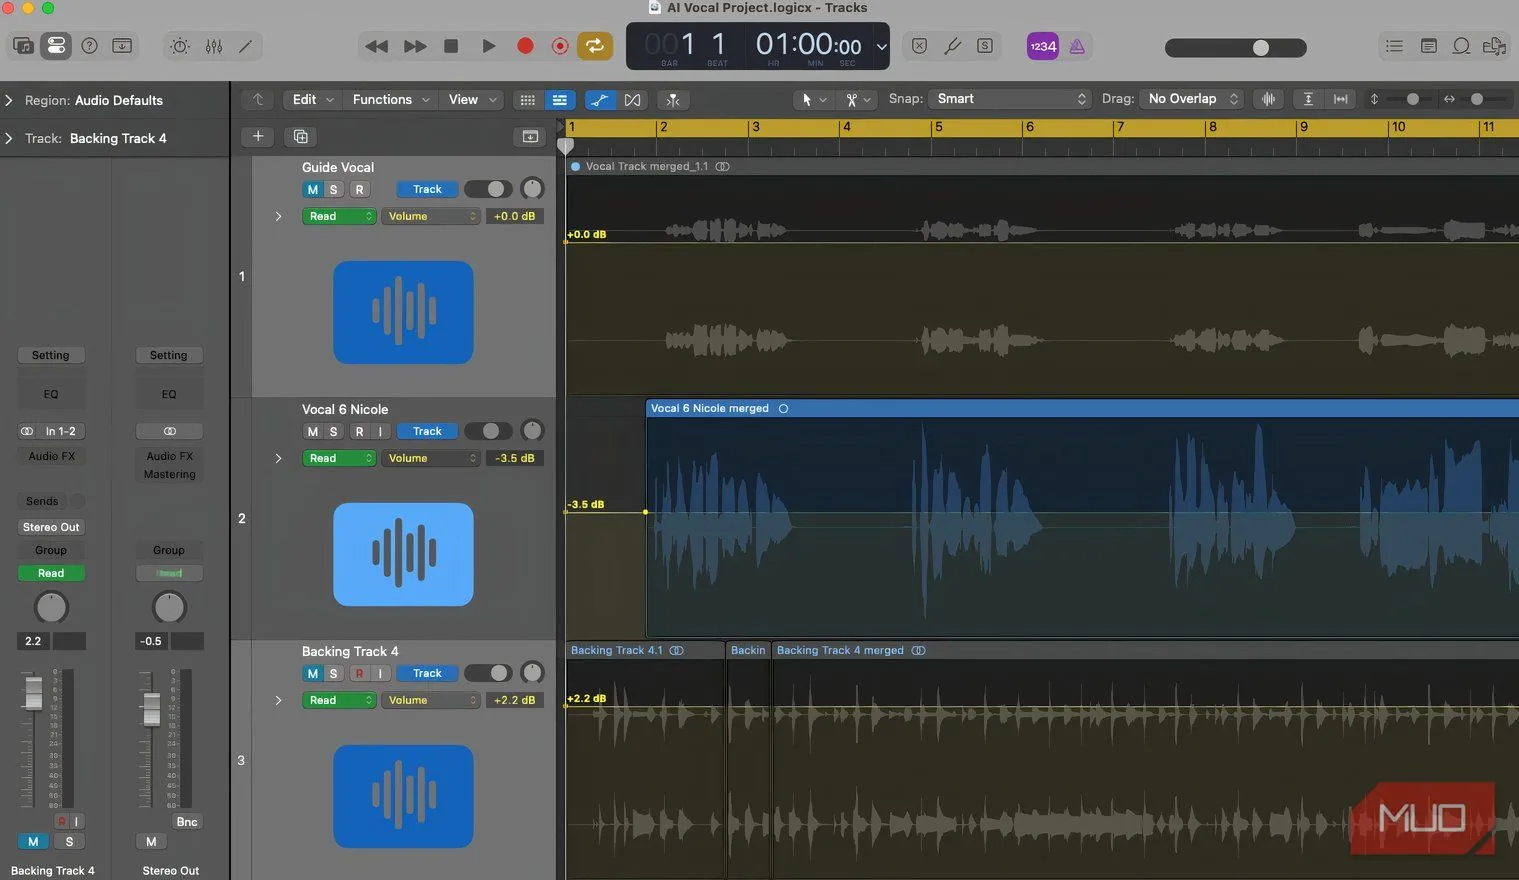1519x880 pixels.
Task: Click the Waveform Zoom icon
Action: pyautogui.click(x=1268, y=98)
